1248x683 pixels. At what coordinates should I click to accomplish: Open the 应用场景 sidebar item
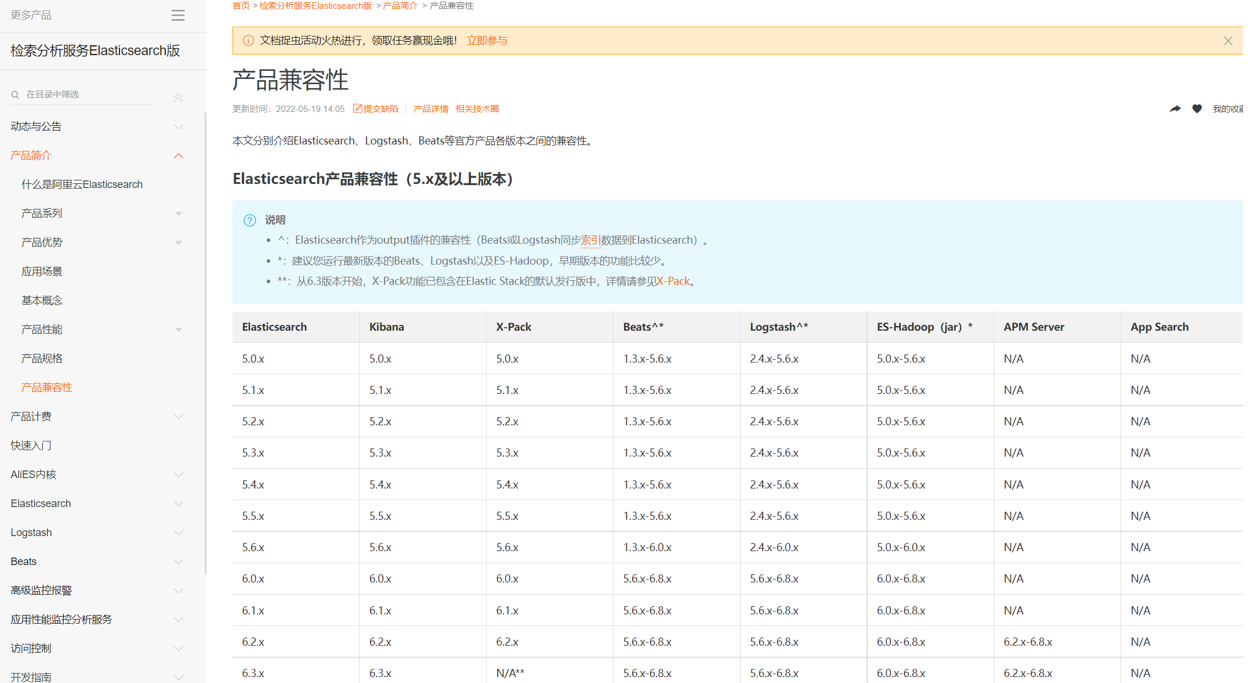point(42,272)
